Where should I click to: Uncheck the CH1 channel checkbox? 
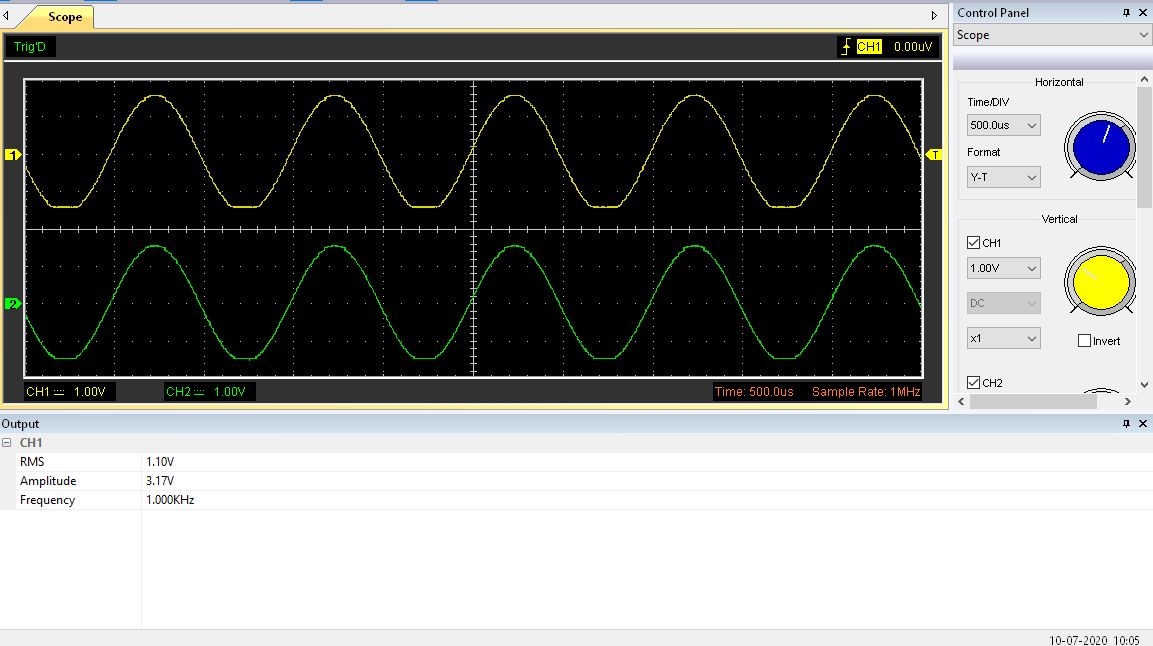pos(973,243)
